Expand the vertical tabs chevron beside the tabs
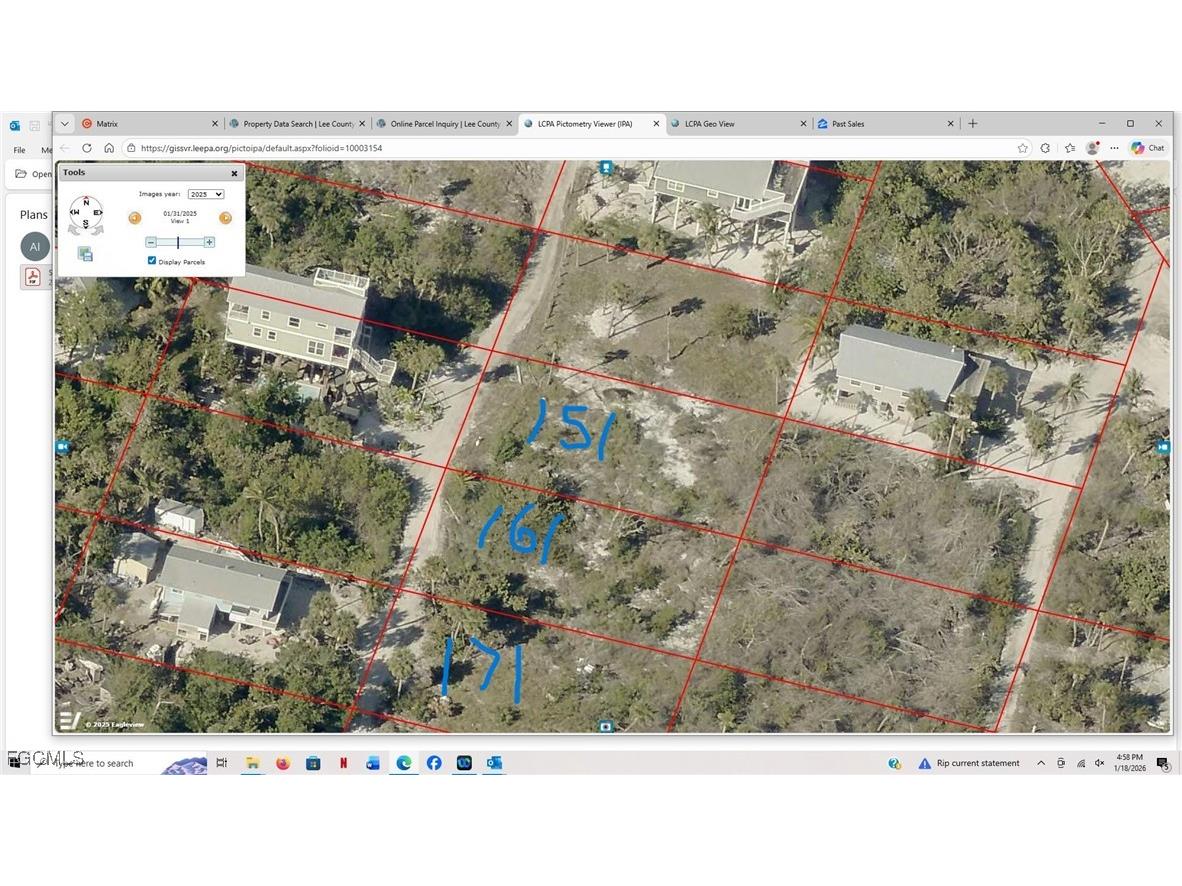This screenshot has width=1182, height=886. pyautogui.click(x=64, y=123)
